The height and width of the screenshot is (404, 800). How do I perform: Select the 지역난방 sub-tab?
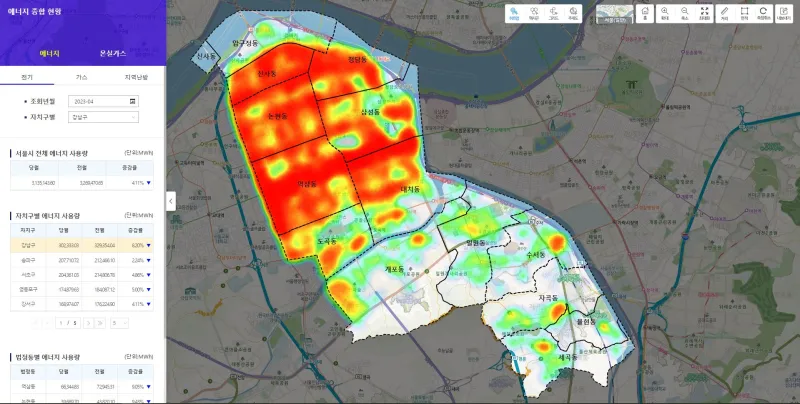coord(135,76)
